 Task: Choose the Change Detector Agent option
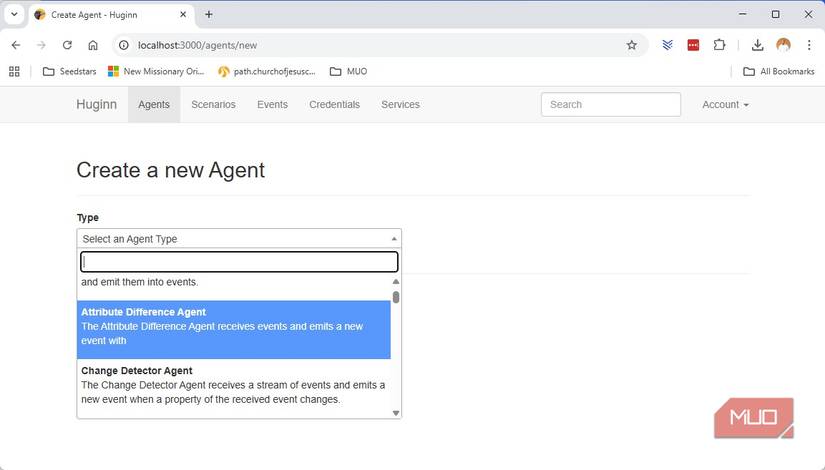tap(234, 388)
